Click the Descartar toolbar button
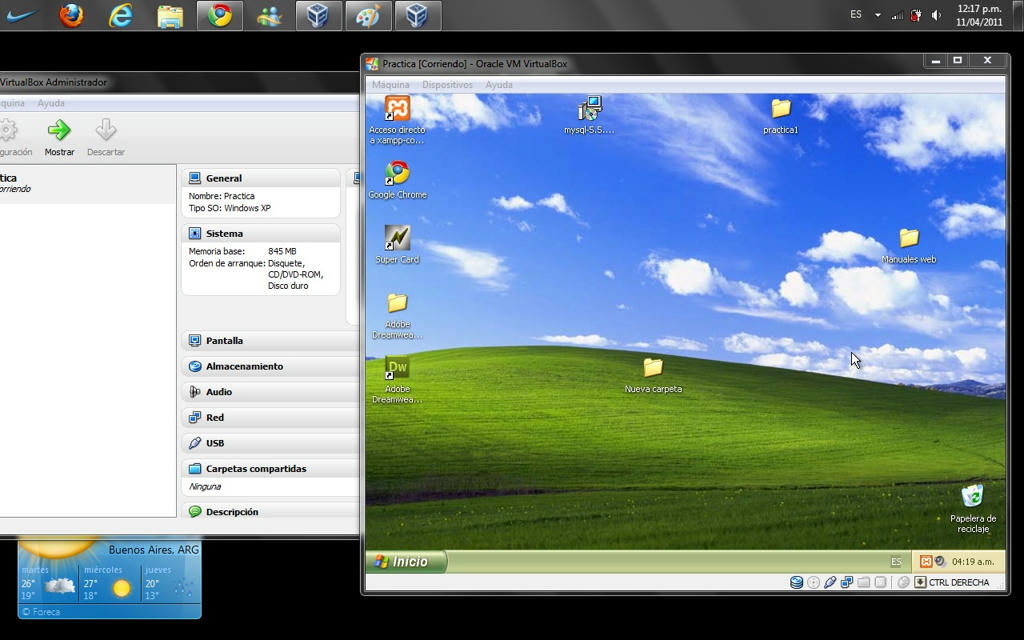Screen dimensions: 1024x640 tap(106, 138)
